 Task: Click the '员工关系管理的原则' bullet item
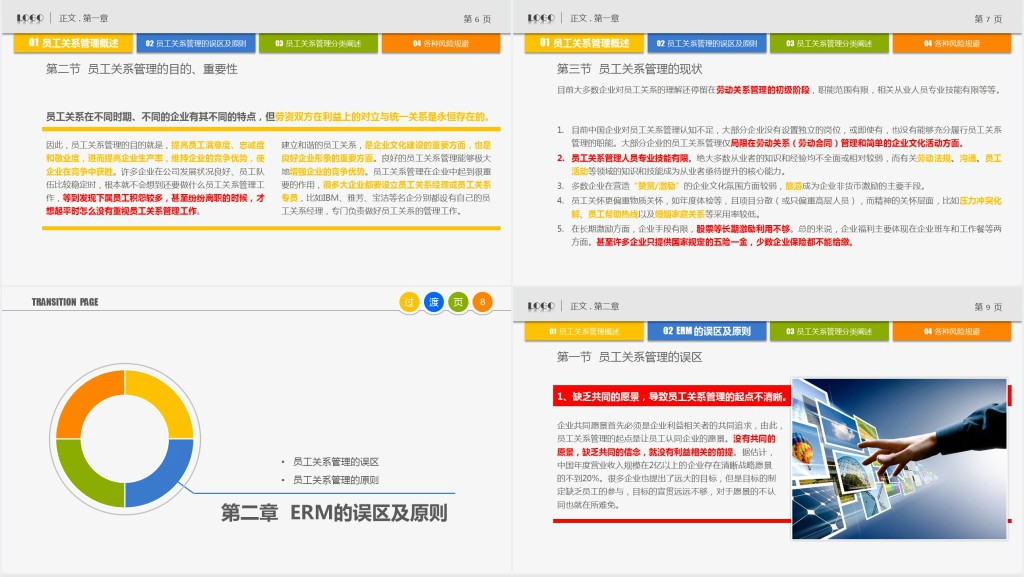coord(335,480)
